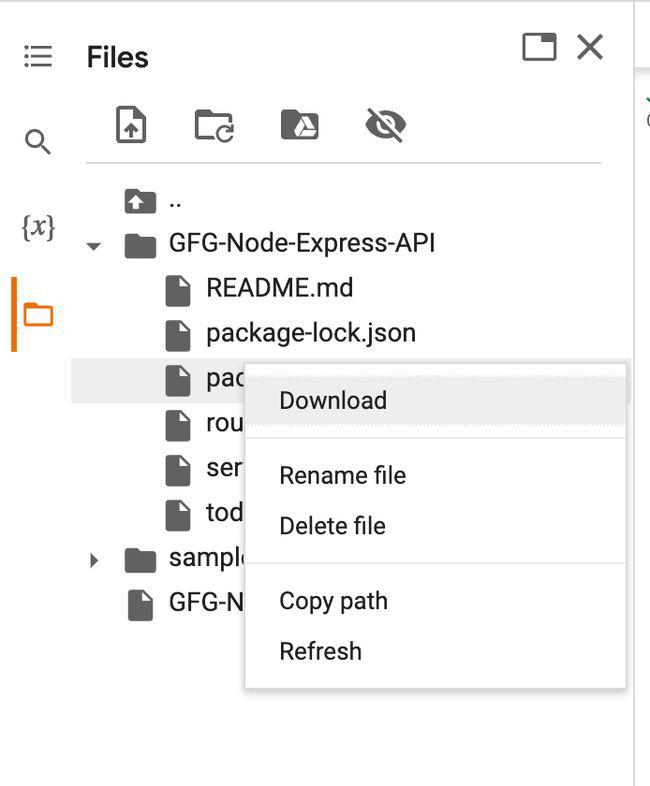Click Copy path in the context menu
650x786 pixels.
tap(333, 601)
